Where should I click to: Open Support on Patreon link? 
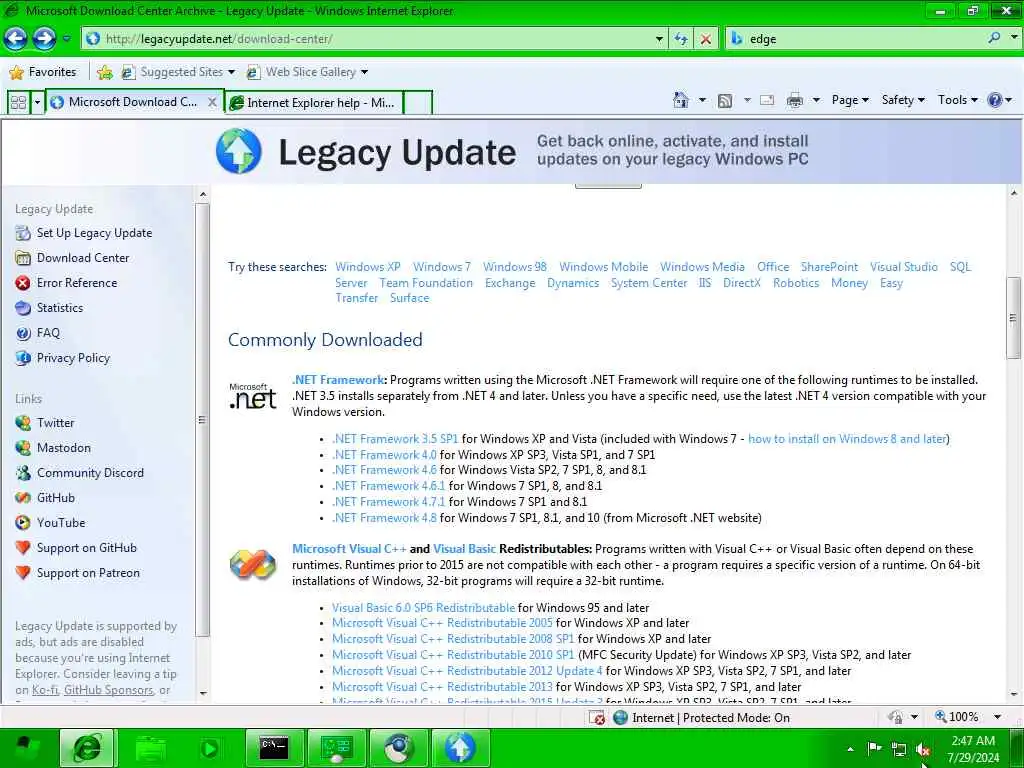(88, 573)
